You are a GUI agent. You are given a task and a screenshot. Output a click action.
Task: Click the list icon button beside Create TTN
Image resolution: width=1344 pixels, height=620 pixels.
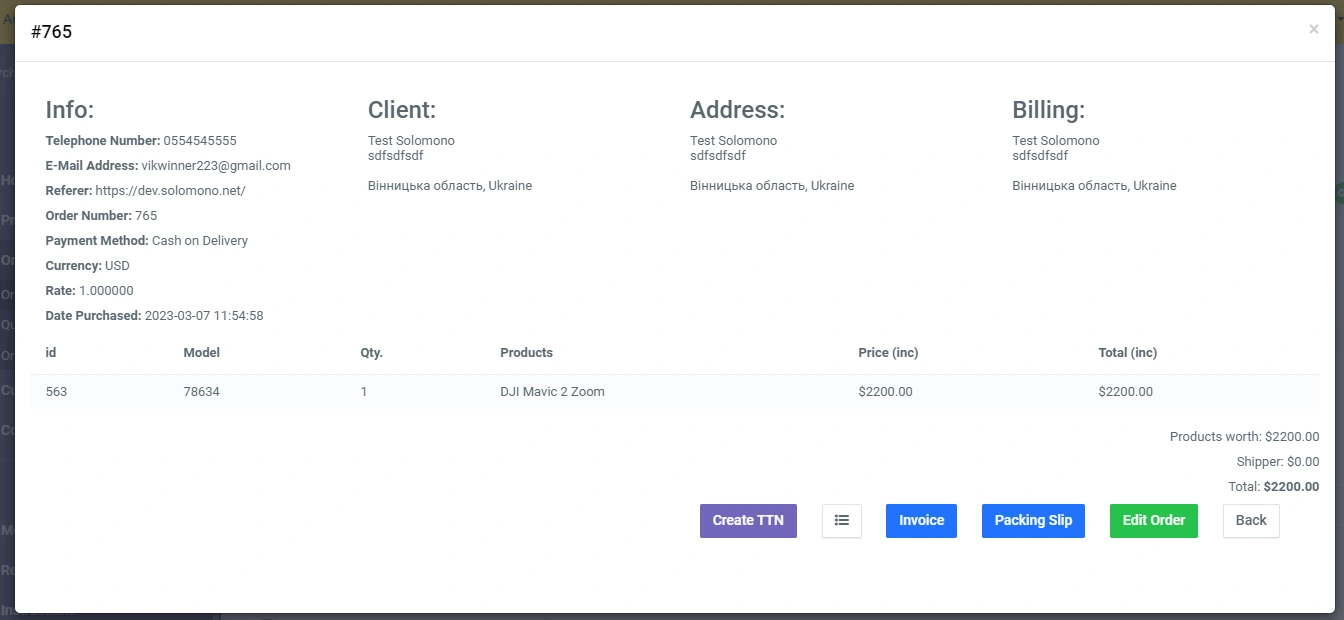[841, 520]
